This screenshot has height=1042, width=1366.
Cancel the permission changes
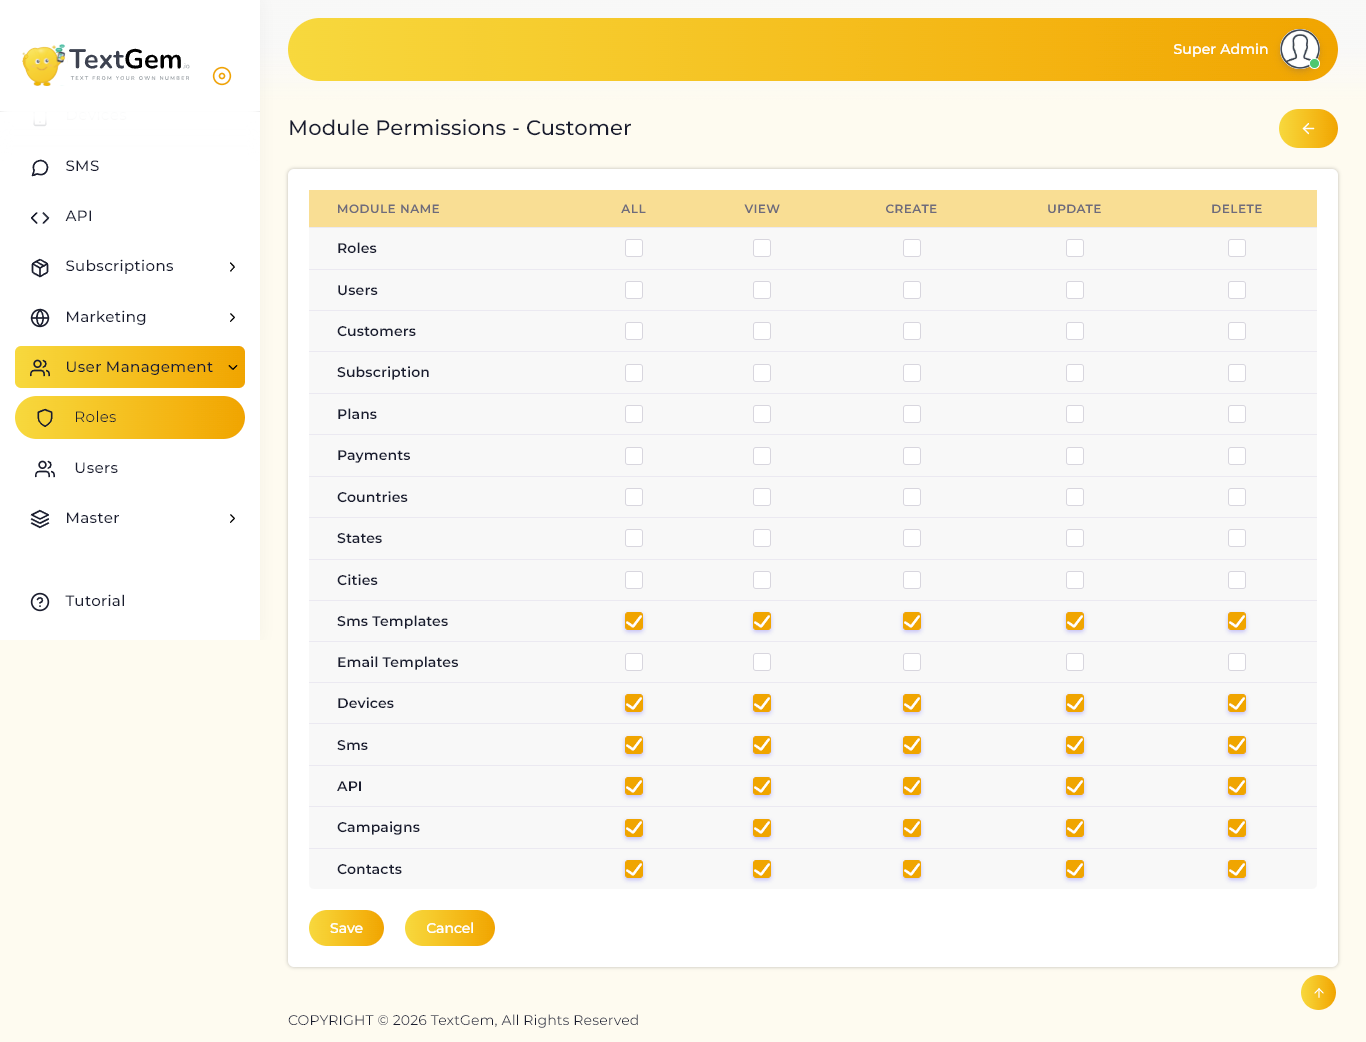click(x=450, y=928)
